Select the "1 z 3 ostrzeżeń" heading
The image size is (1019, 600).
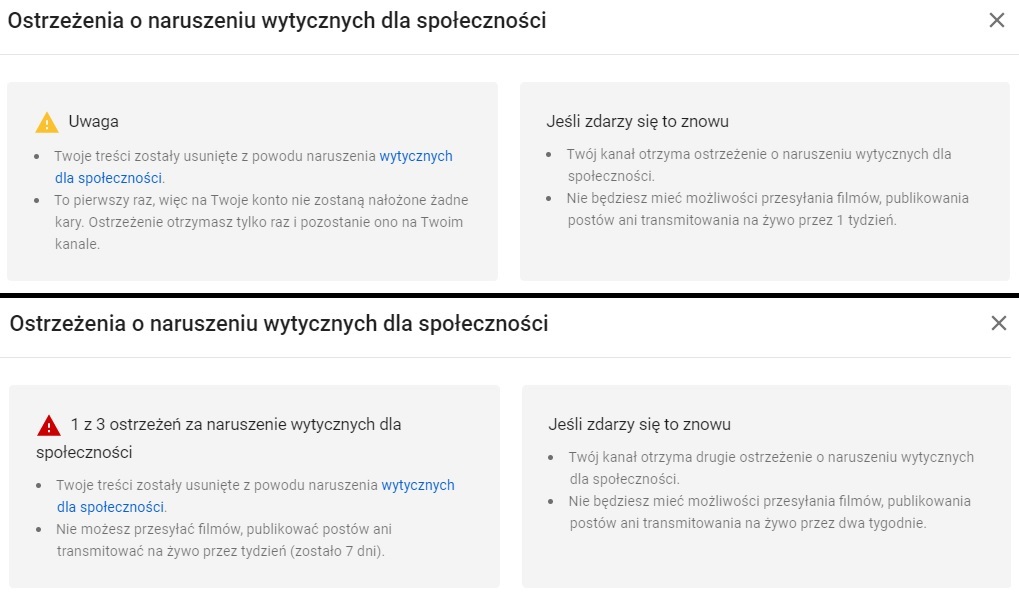tap(236, 424)
